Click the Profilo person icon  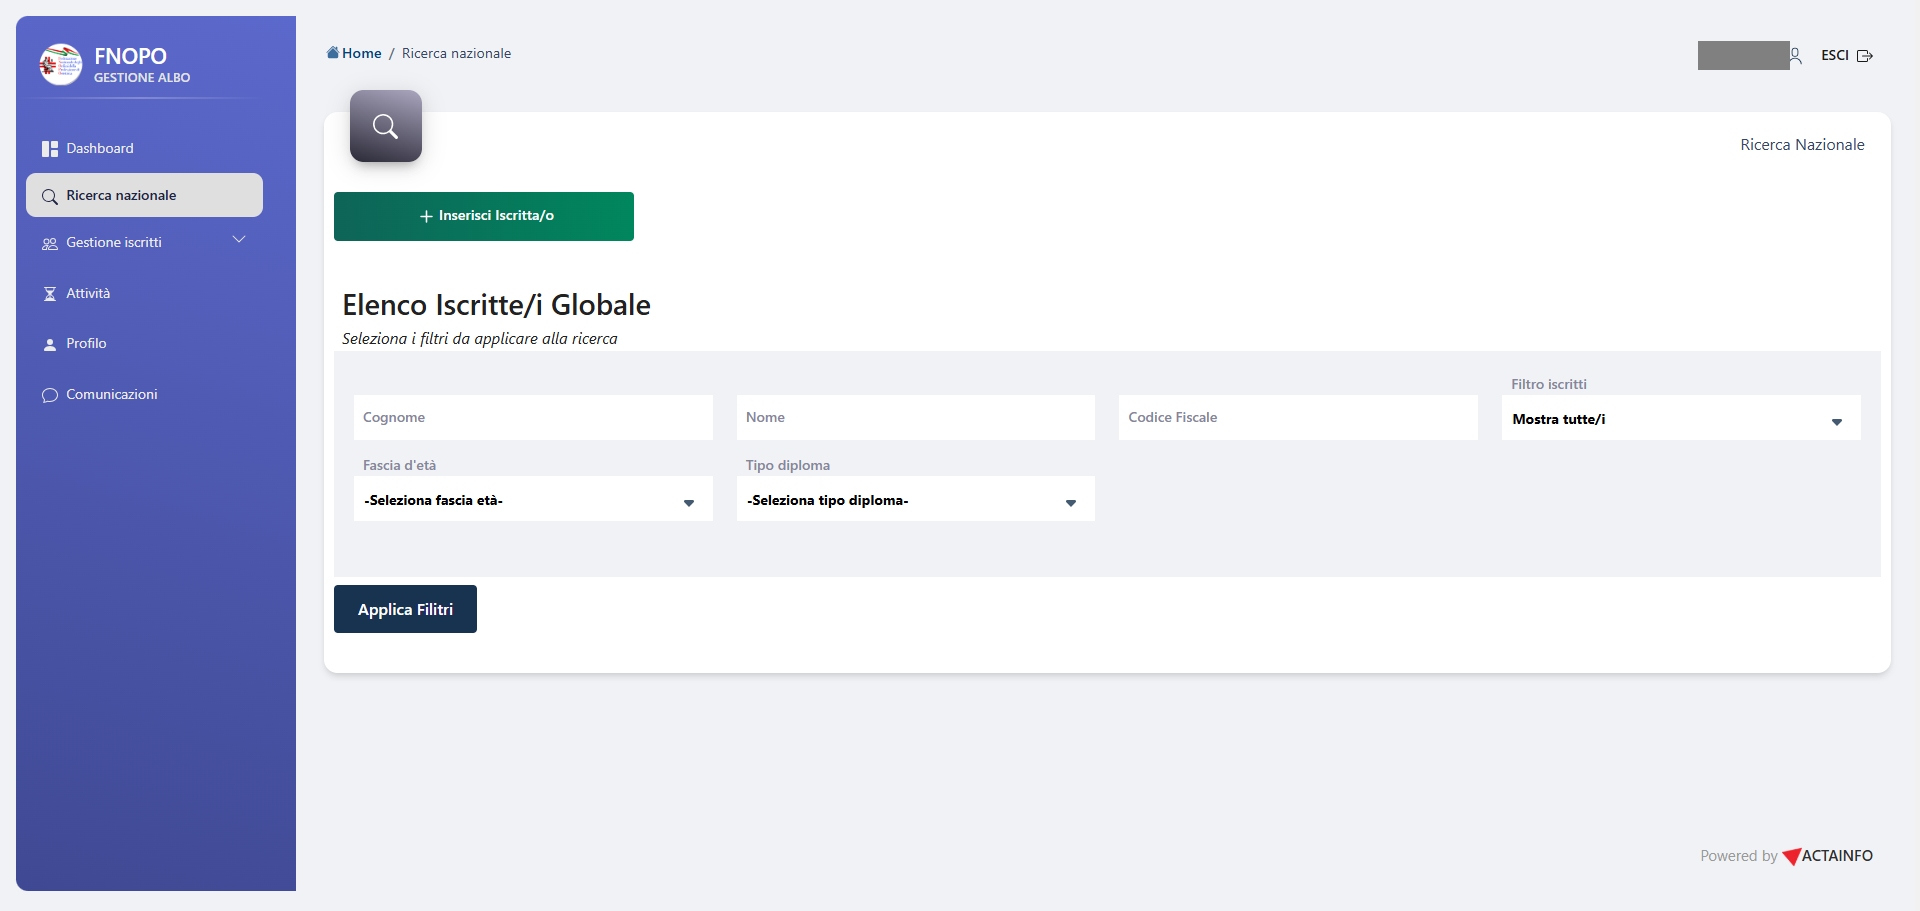click(x=49, y=345)
